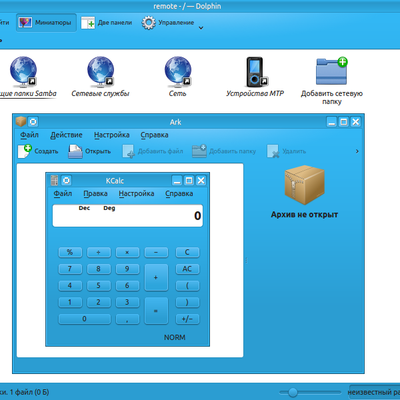Click 1 файл (0 Б) status text
400x400 pixels.
[29, 392]
